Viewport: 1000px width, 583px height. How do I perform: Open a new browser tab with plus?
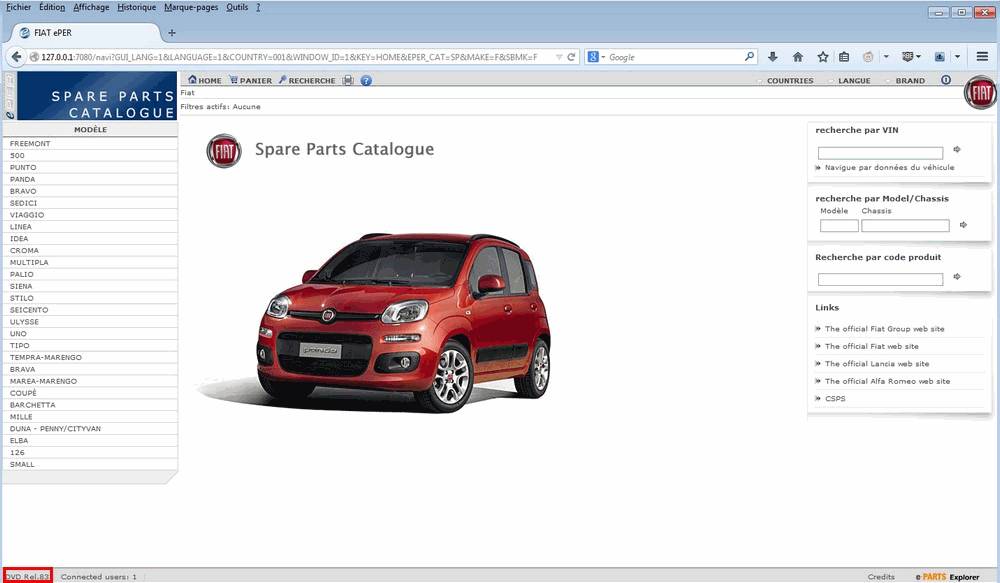172,33
